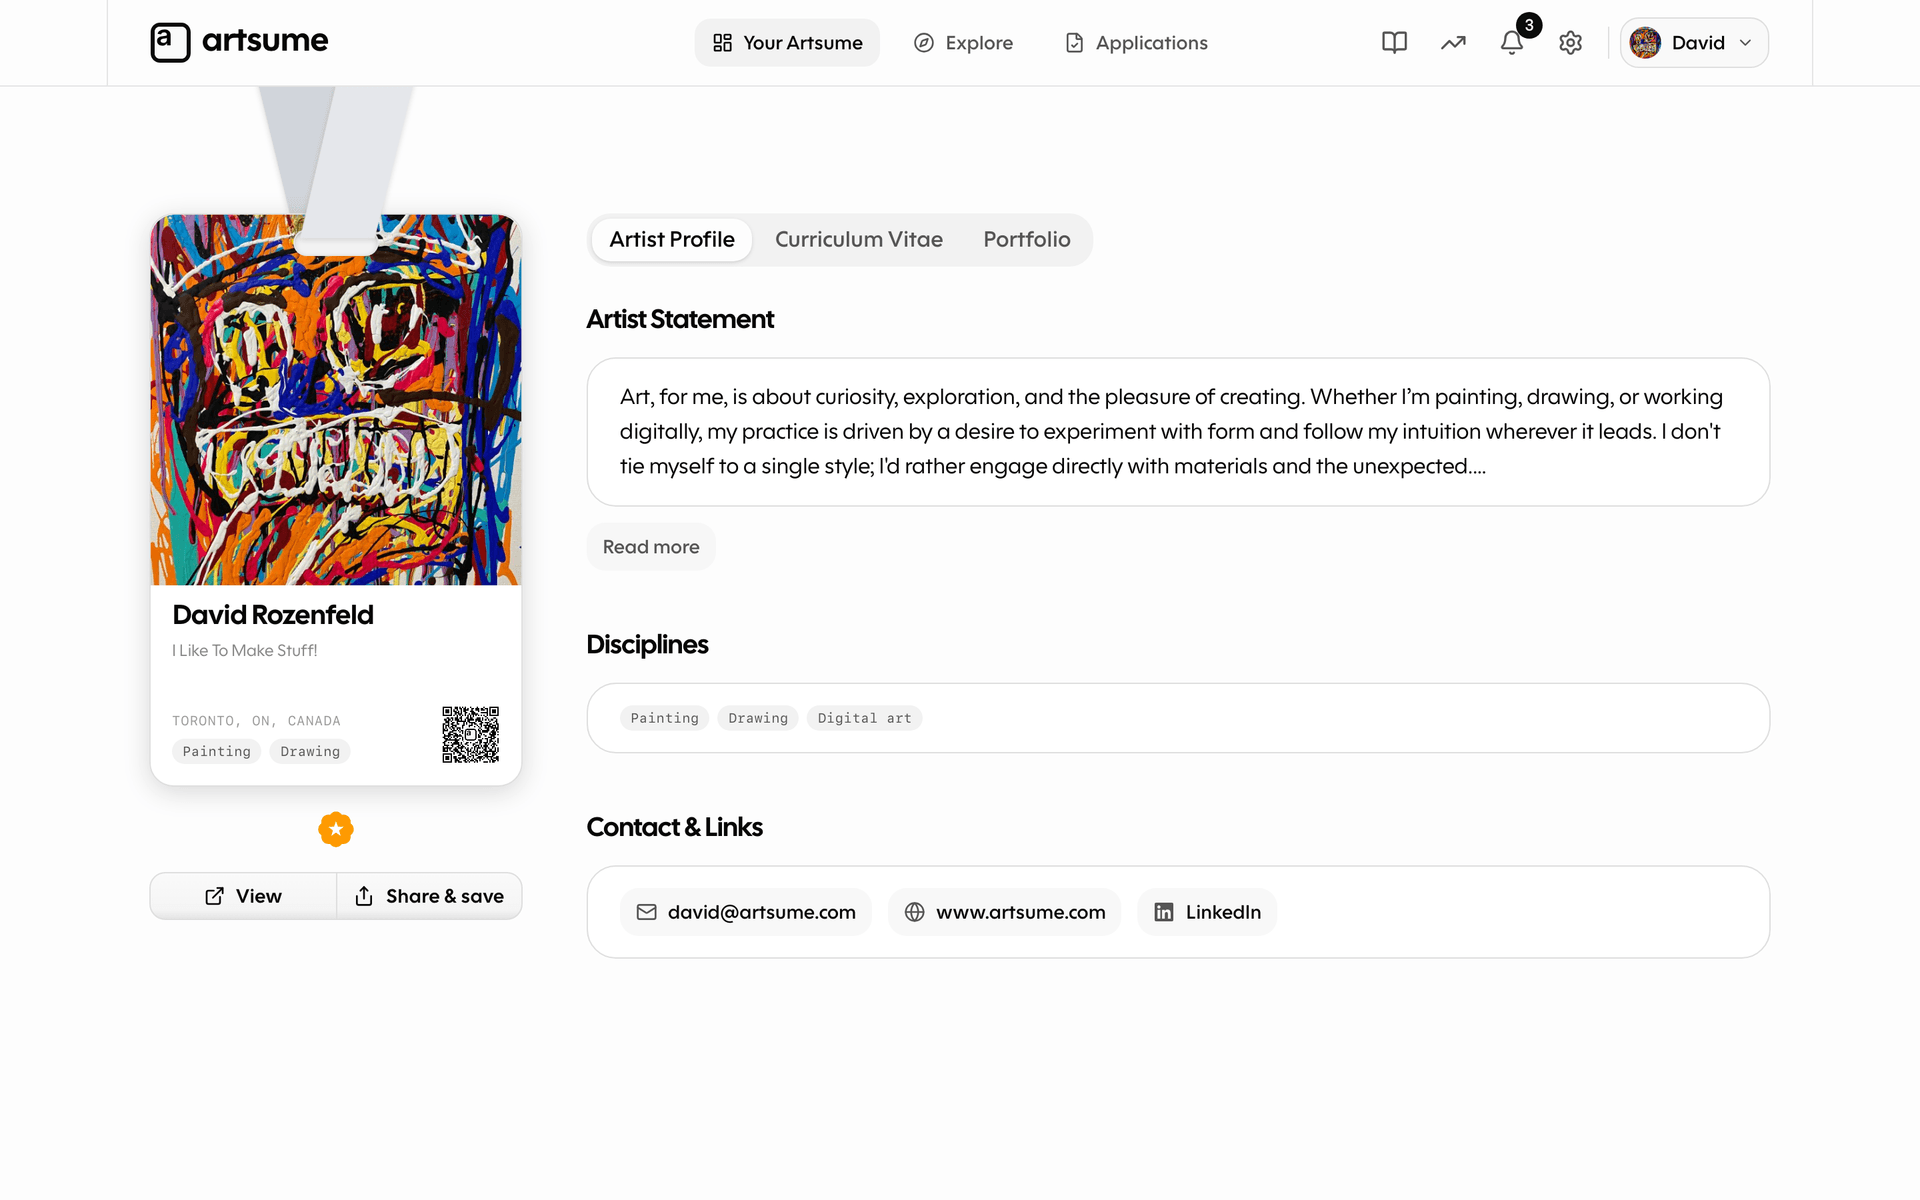Click the colorful painting on badge card
The image size is (1920, 1200).
click(336, 400)
